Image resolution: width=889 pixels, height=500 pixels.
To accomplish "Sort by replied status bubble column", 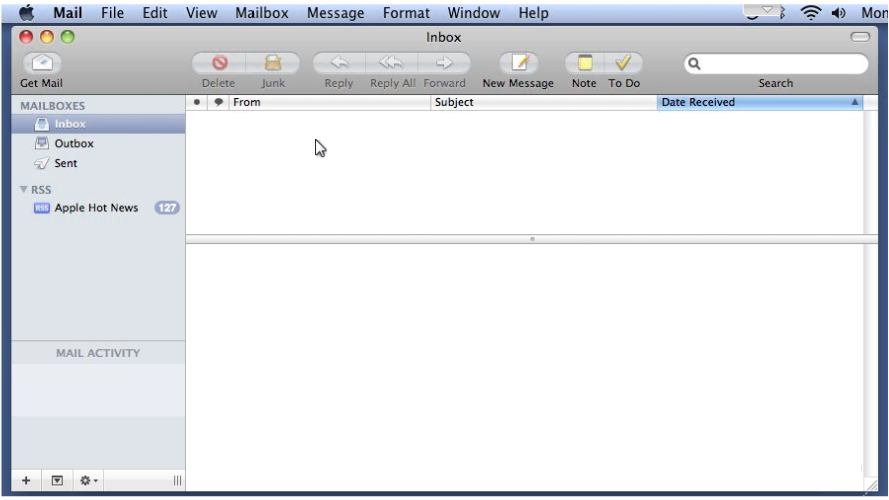I will [x=218, y=102].
